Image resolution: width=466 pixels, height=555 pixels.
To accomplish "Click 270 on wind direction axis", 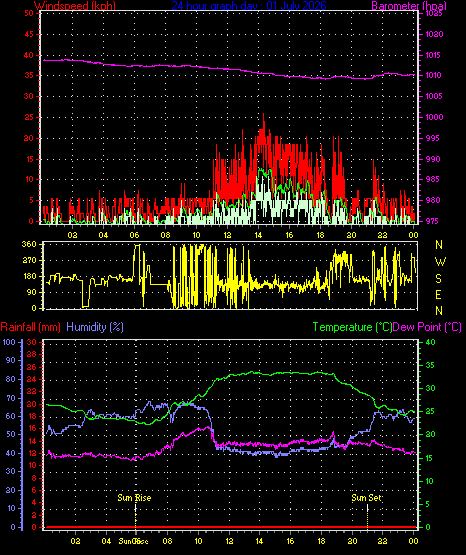I will [x=29, y=260].
